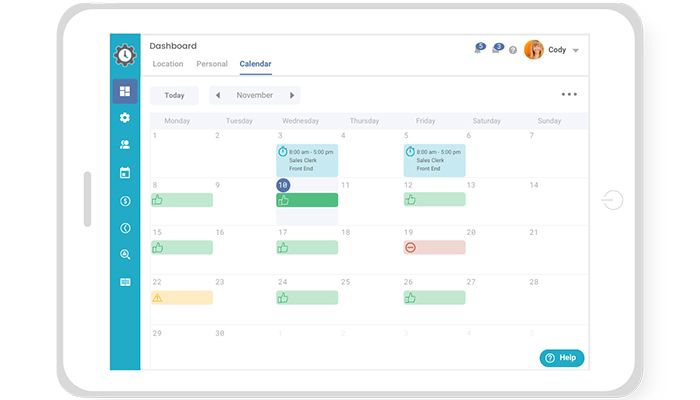Open the dashboard grid icon in sidebar
The height and width of the screenshot is (400, 700).
pyautogui.click(x=125, y=92)
